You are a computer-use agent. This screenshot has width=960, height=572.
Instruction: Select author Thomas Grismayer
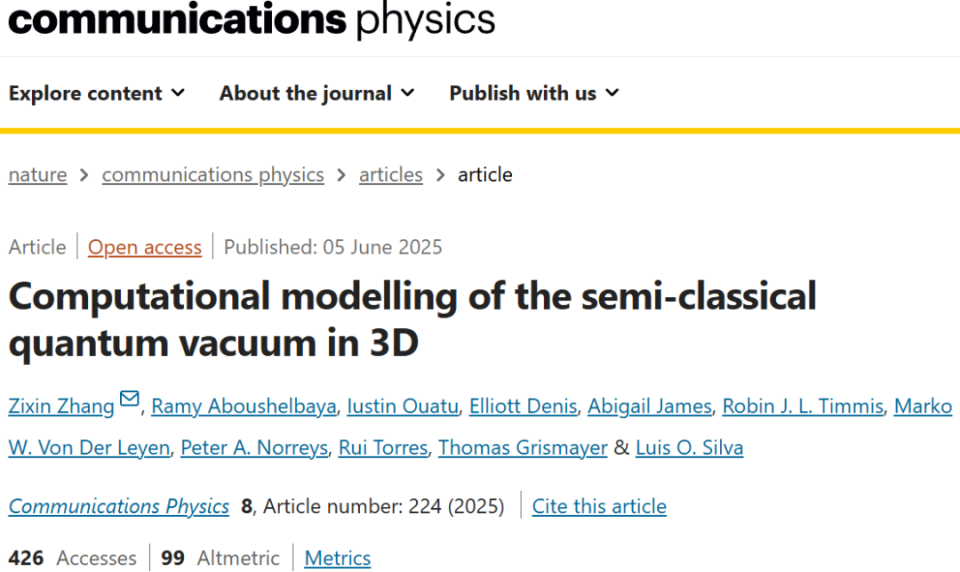point(523,448)
